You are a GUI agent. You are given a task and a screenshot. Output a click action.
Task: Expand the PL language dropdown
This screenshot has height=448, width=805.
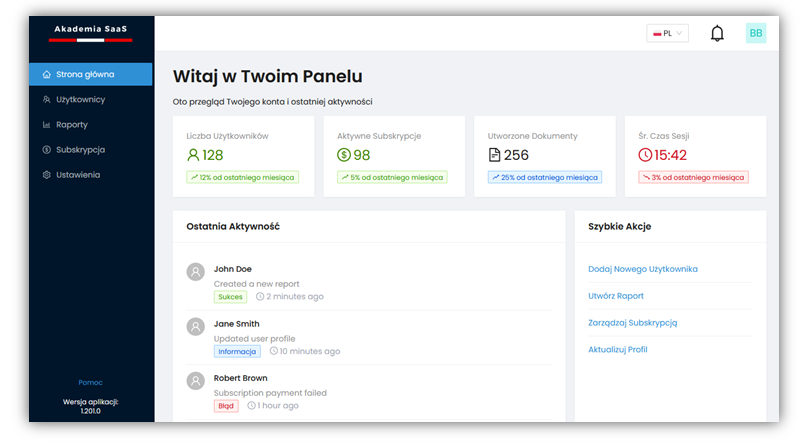click(x=667, y=33)
